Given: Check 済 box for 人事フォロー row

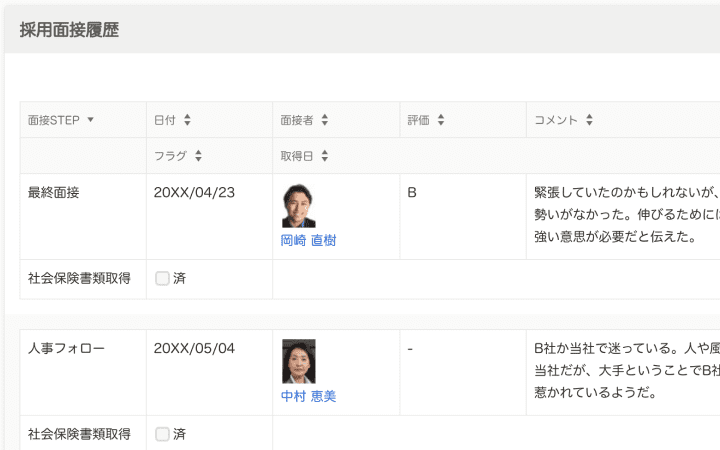Looking at the screenshot, I should [162, 434].
